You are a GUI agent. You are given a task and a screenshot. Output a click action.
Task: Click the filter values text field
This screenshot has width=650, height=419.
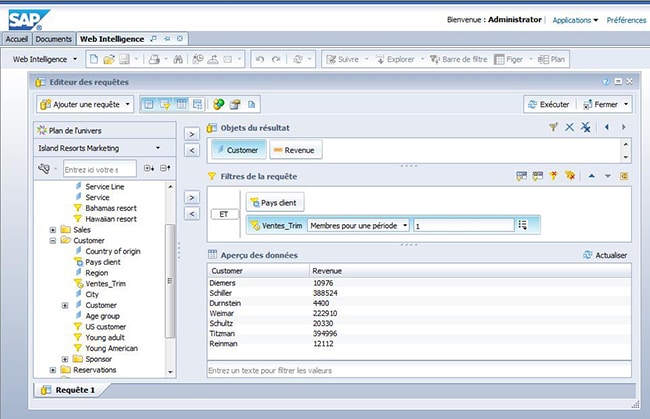click(419, 370)
